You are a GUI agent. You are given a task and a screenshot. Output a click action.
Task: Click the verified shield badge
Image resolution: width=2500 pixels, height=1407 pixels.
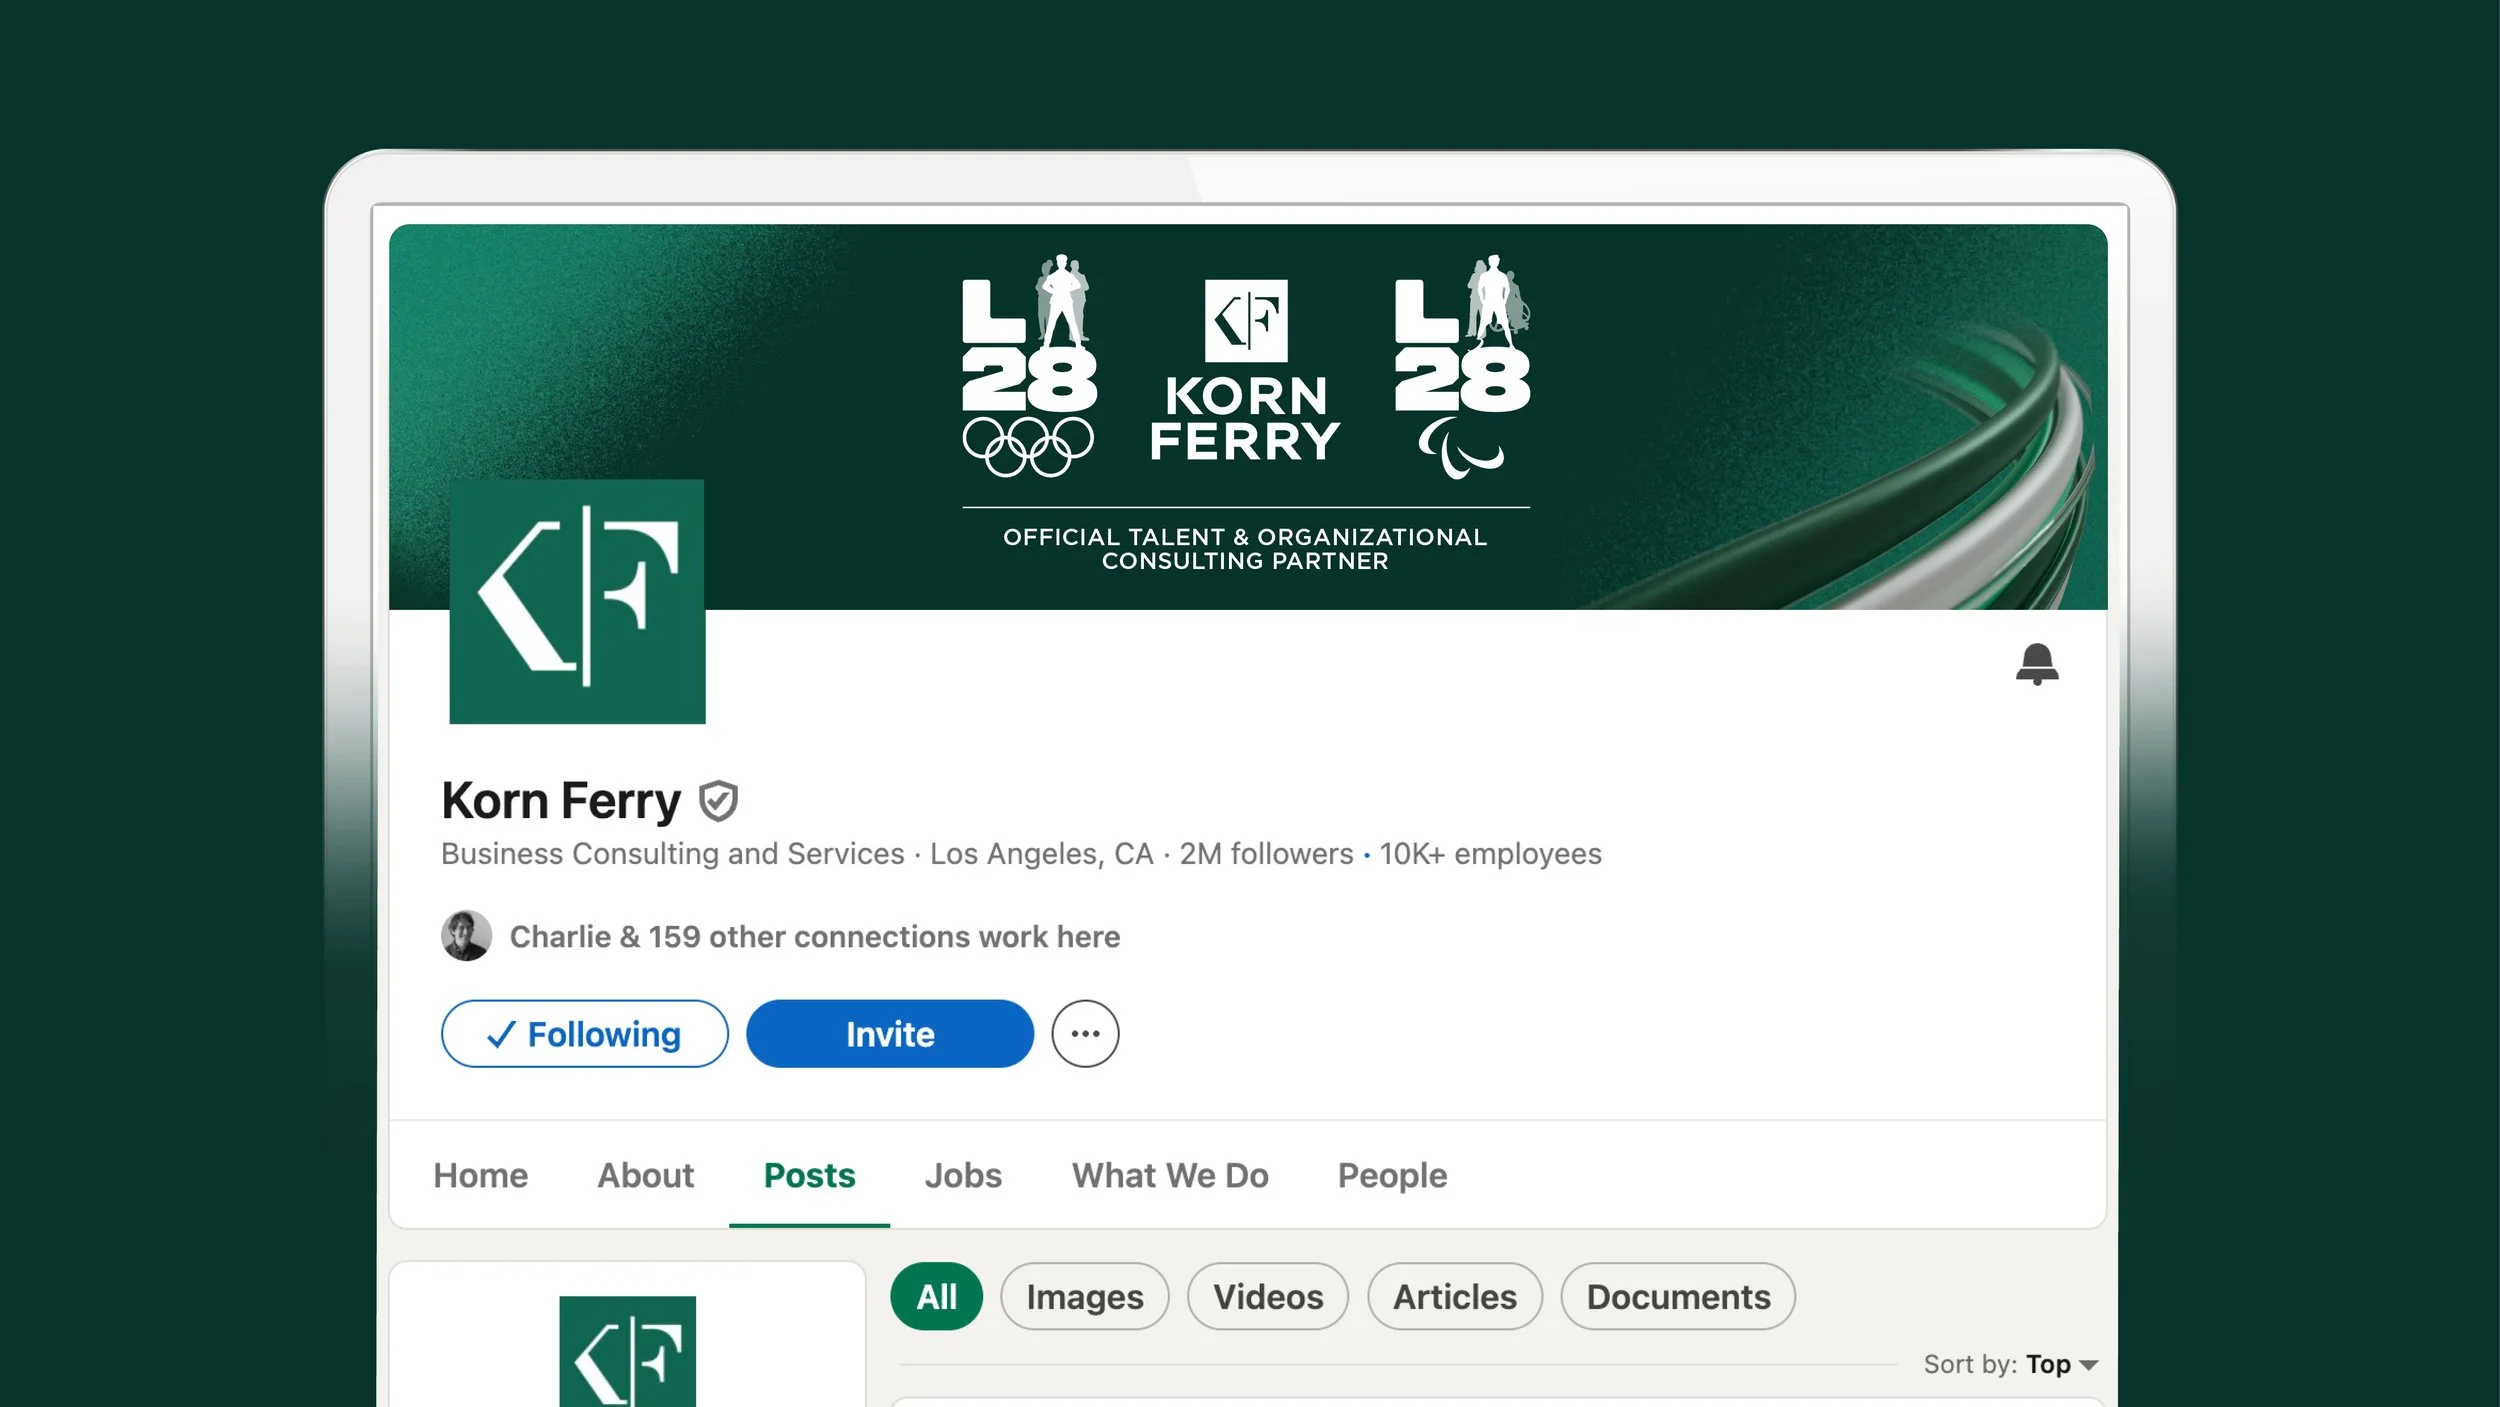(718, 801)
